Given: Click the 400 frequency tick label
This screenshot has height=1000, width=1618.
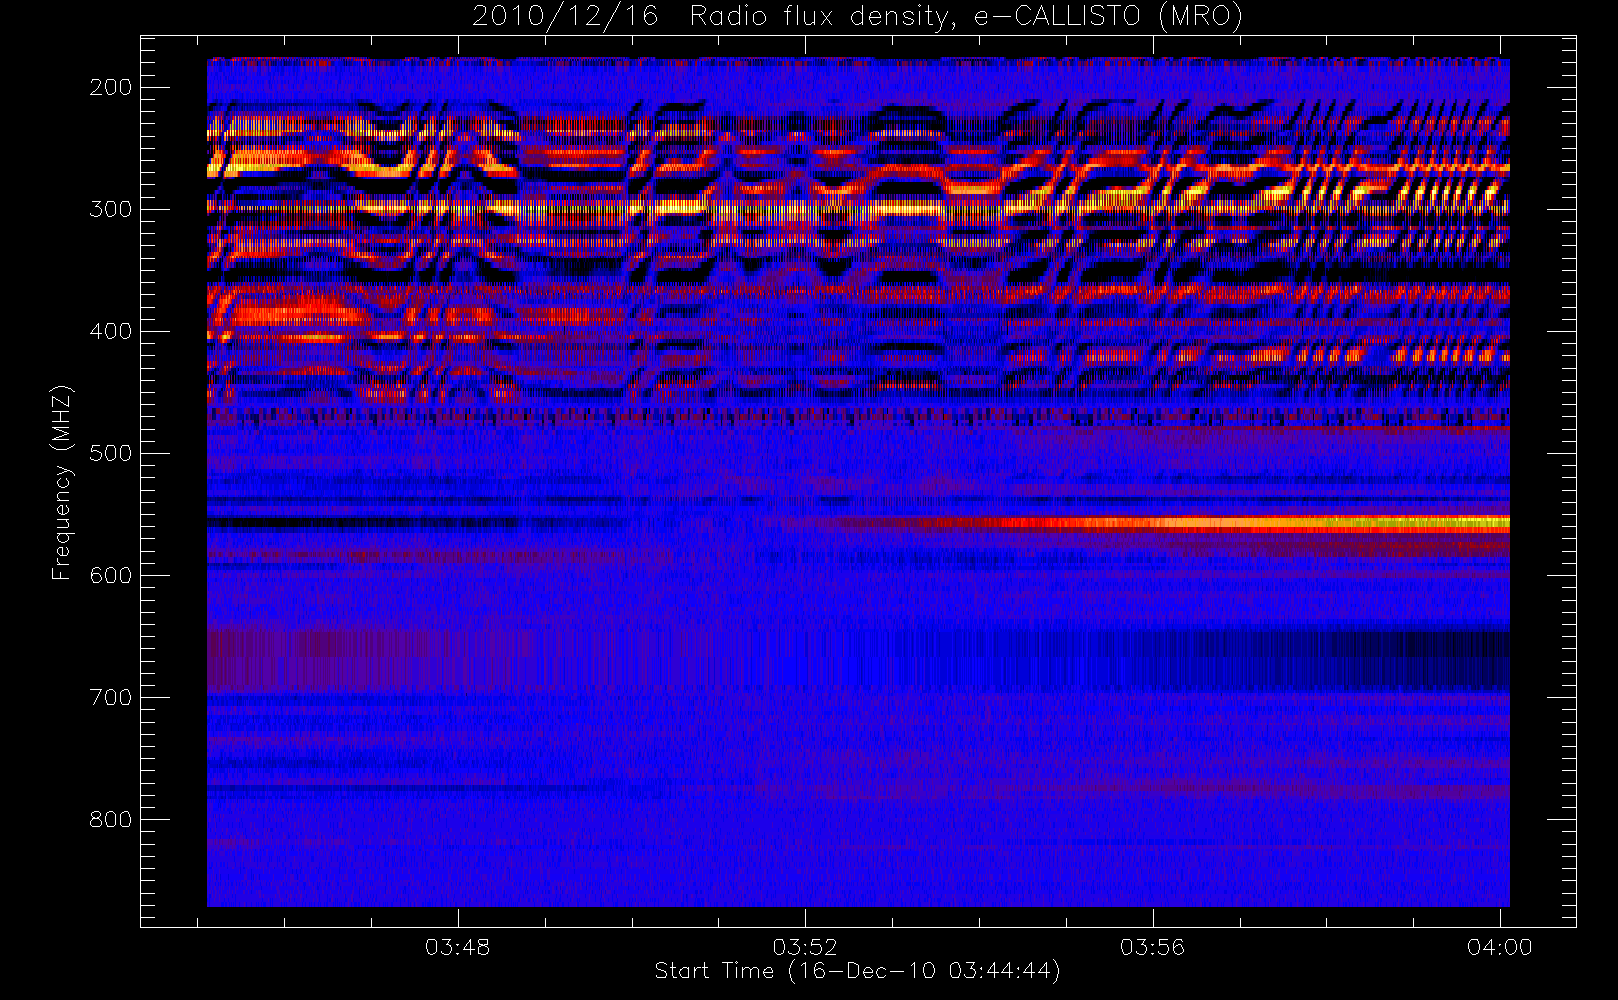Looking at the screenshot, I should (x=110, y=331).
